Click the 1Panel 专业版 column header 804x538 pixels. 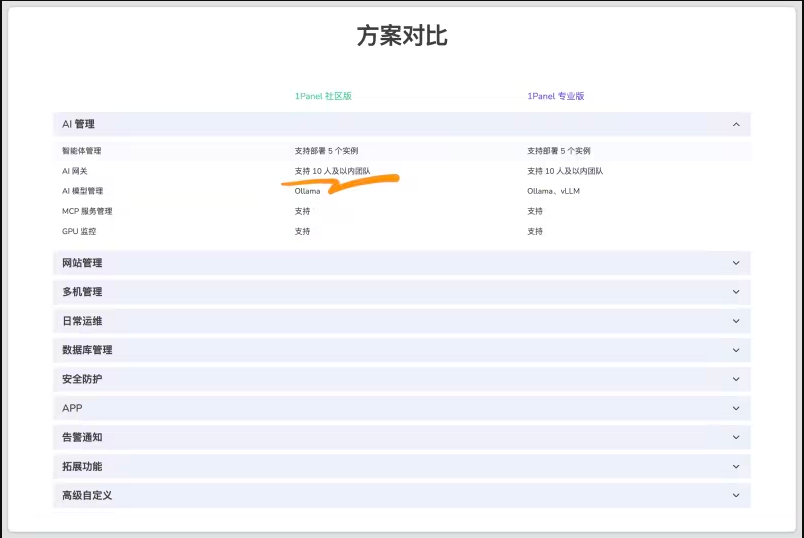tap(556, 96)
